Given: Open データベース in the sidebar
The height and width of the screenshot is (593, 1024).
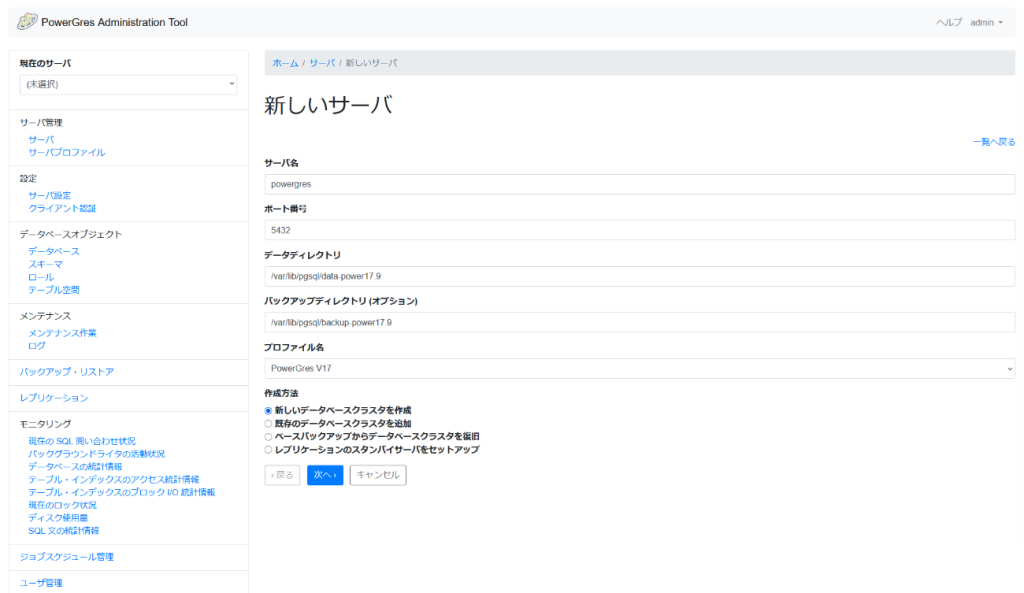Looking at the screenshot, I should pos(54,251).
